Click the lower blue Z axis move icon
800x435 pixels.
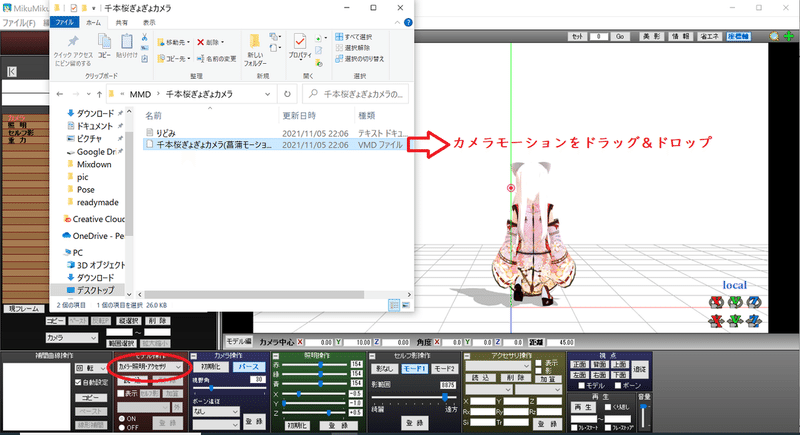tap(754, 321)
